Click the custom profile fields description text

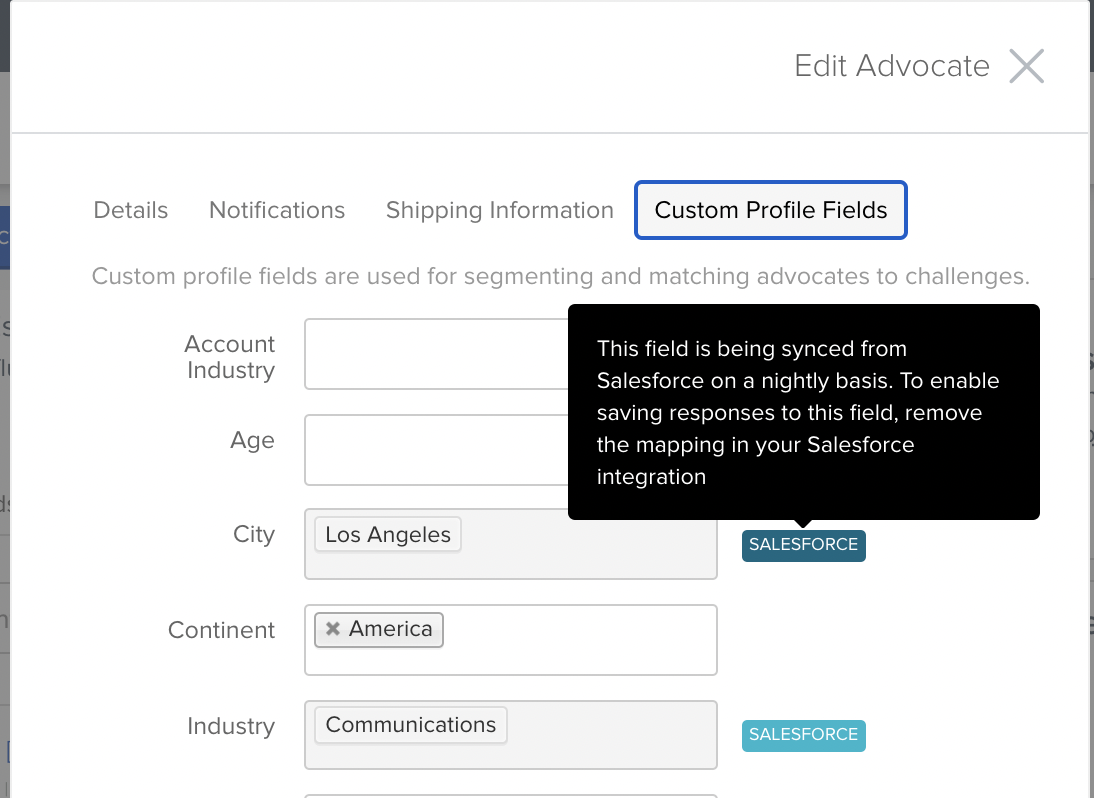560,276
